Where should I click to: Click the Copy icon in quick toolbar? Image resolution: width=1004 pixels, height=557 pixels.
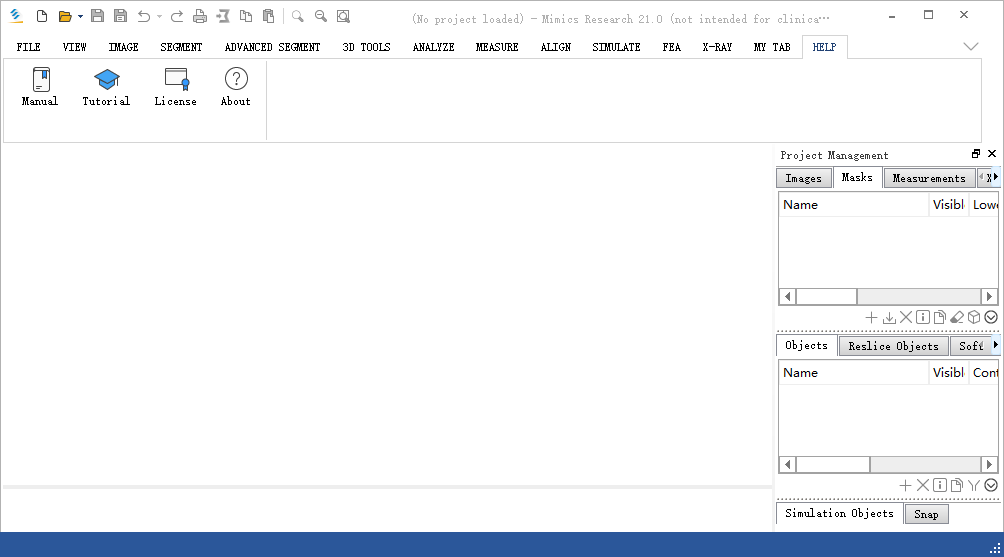click(246, 16)
